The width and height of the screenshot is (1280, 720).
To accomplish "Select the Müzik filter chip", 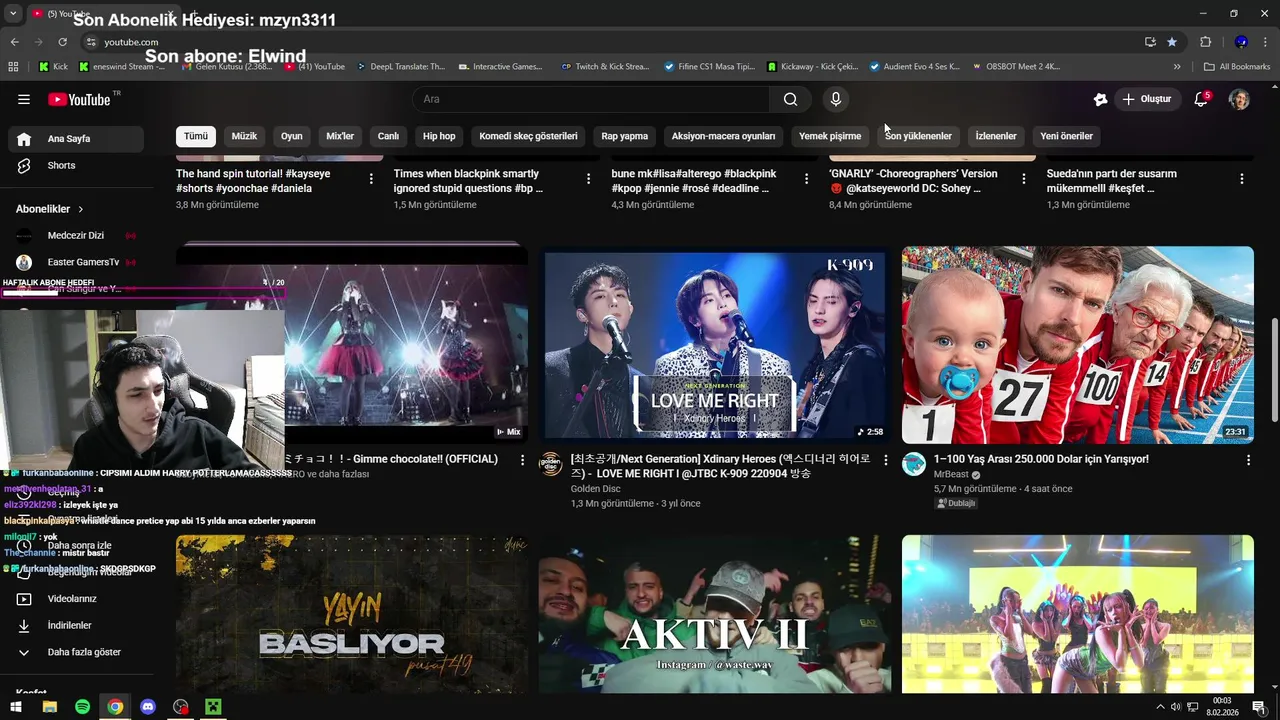I will [244, 136].
